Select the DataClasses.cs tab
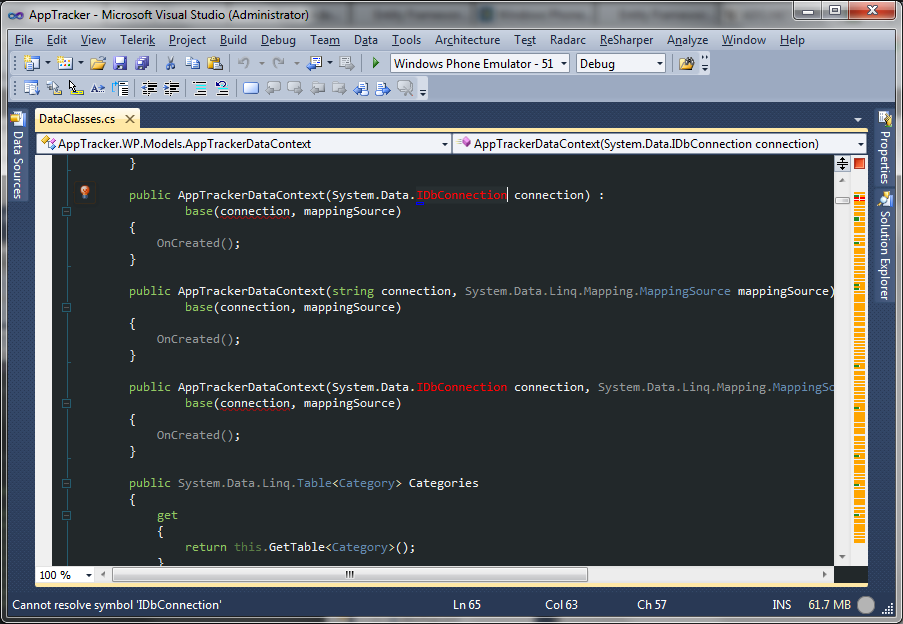 tap(77, 119)
